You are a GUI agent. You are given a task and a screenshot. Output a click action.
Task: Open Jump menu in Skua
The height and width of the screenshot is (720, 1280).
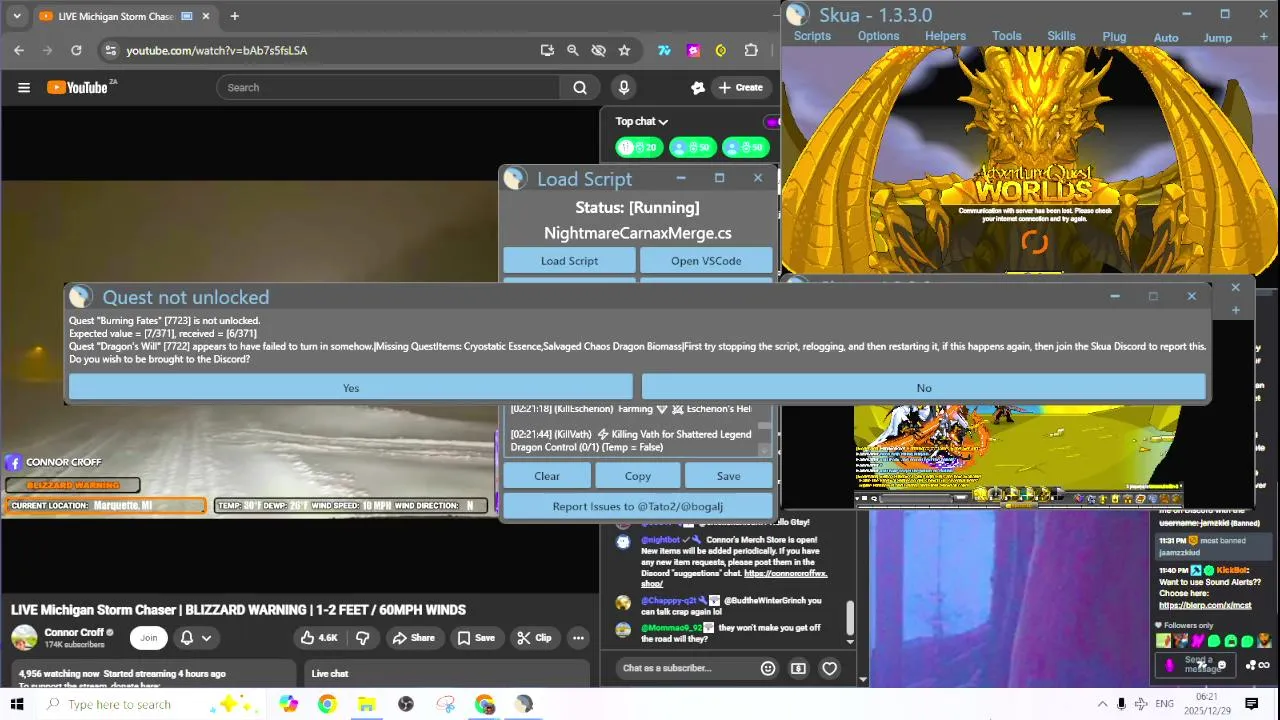coord(1217,37)
